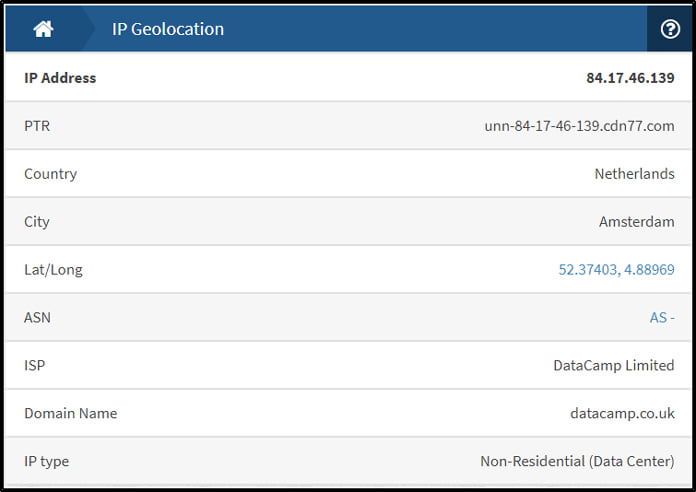Click the IP Address row label
Image resolution: width=696 pixels, height=492 pixels.
pos(60,78)
